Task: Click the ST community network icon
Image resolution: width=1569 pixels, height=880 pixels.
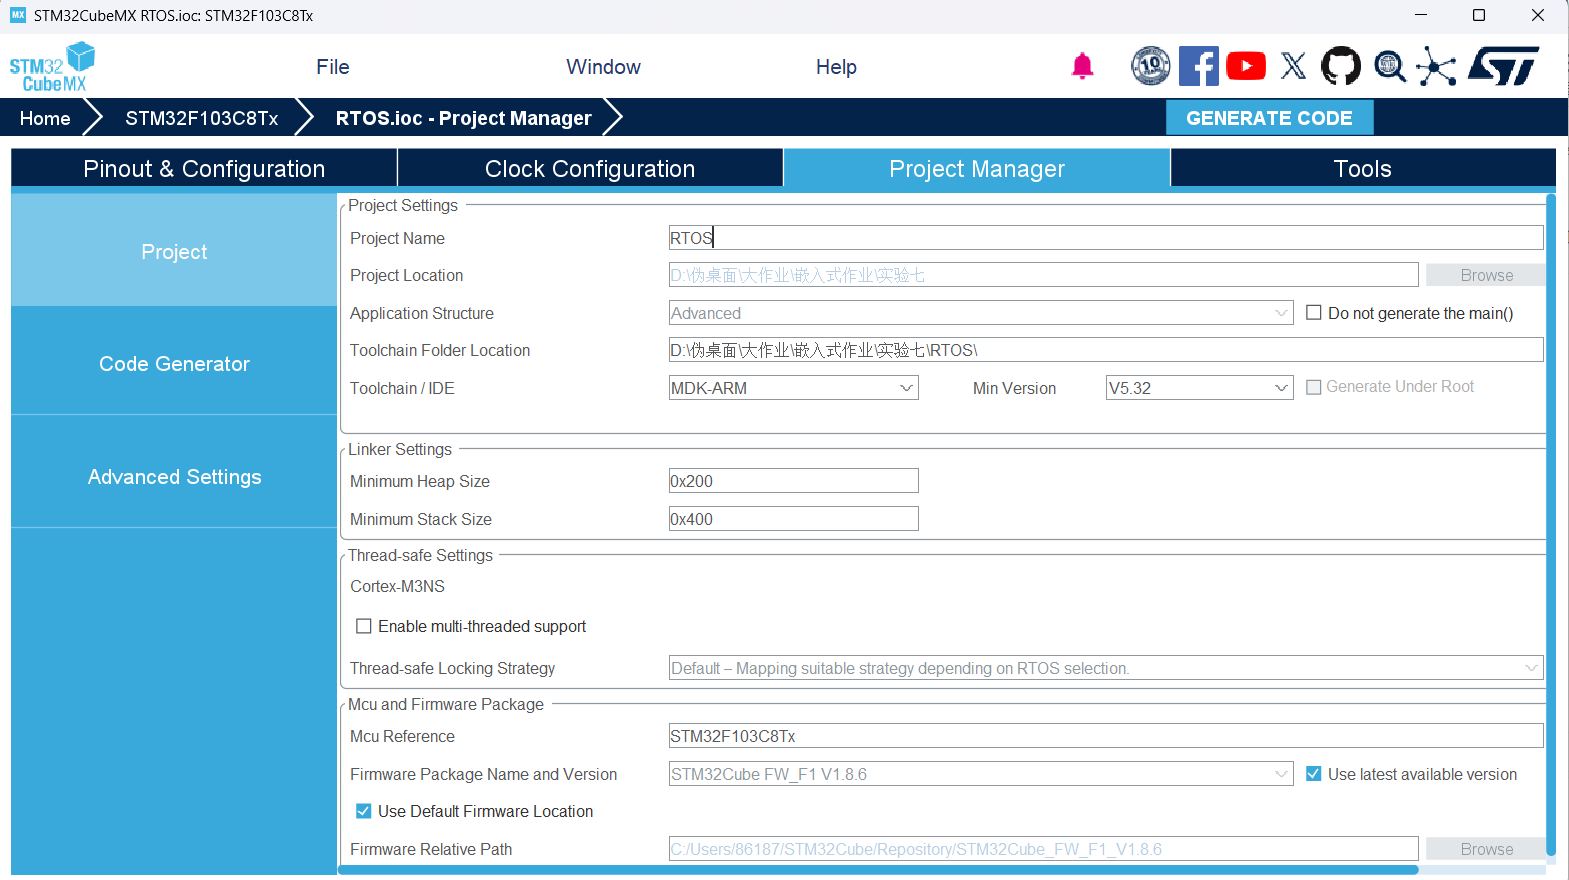Action: coord(1436,66)
